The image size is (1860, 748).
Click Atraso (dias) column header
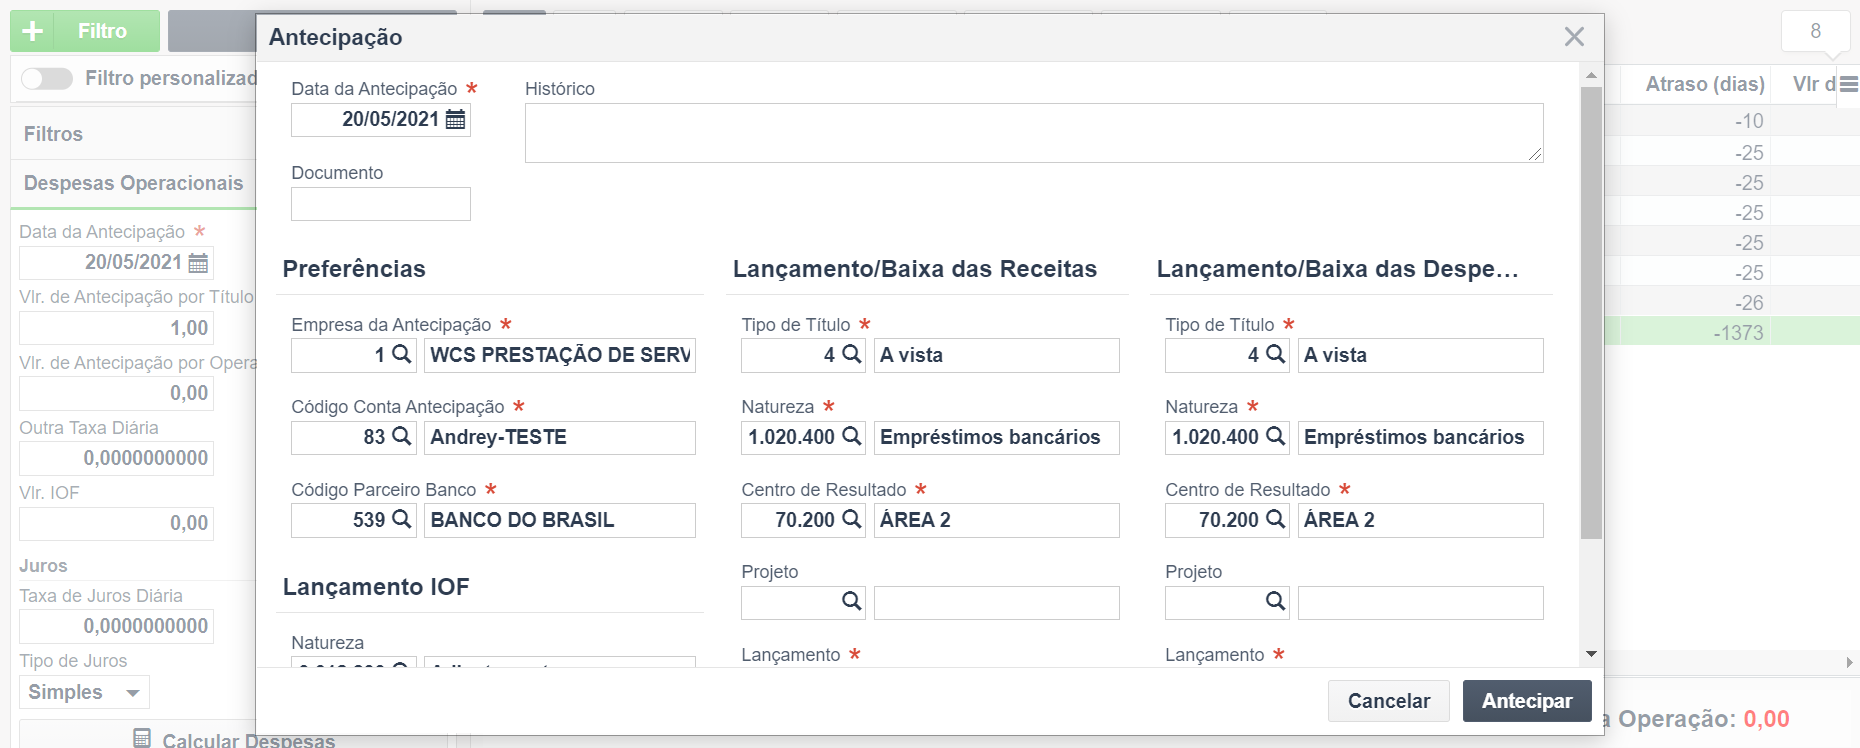(1704, 84)
